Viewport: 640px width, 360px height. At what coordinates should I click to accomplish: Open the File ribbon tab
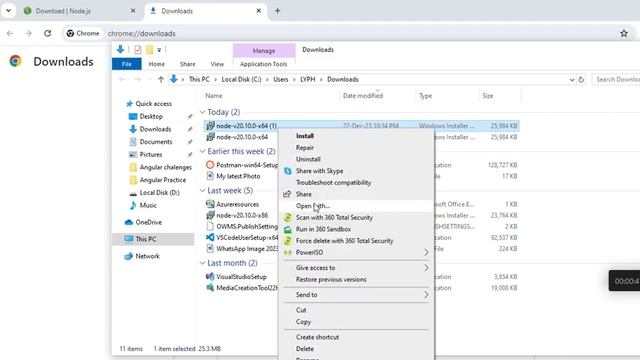[127, 64]
